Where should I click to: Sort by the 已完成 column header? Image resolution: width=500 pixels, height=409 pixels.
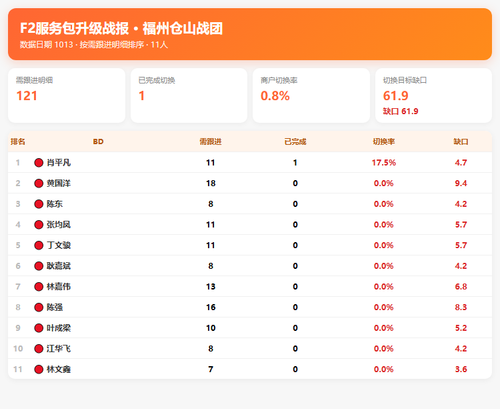(295, 142)
